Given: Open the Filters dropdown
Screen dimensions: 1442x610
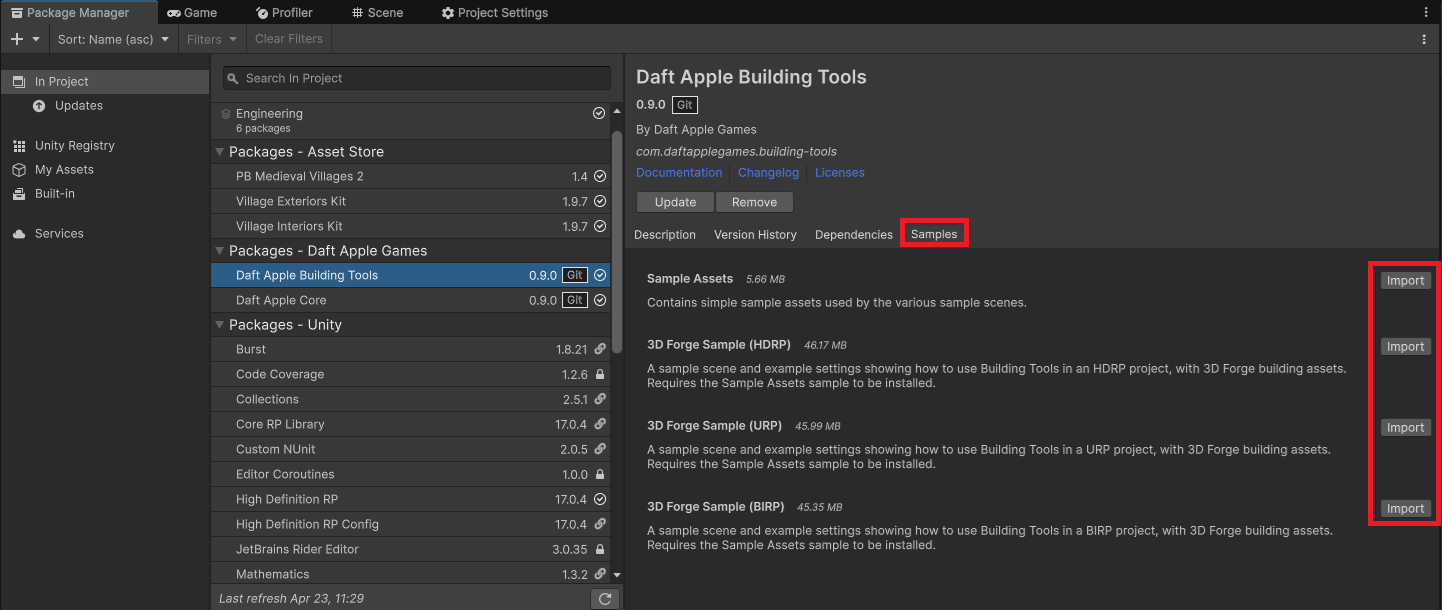Looking at the screenshot, I should tap(212, 39).
